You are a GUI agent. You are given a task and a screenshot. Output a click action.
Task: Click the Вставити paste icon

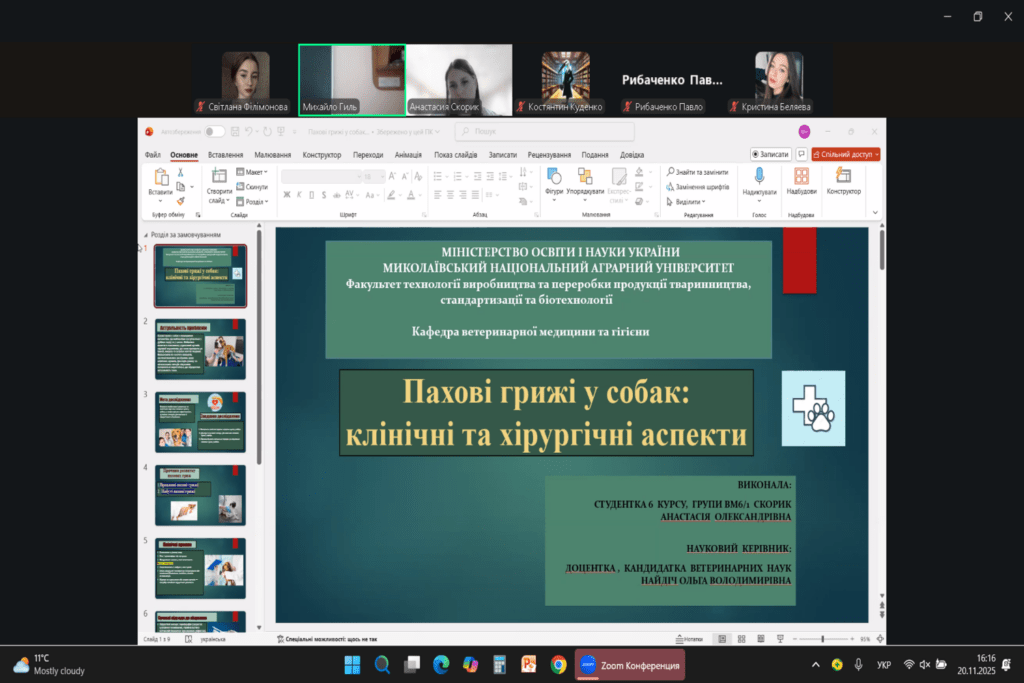point(160,176)
